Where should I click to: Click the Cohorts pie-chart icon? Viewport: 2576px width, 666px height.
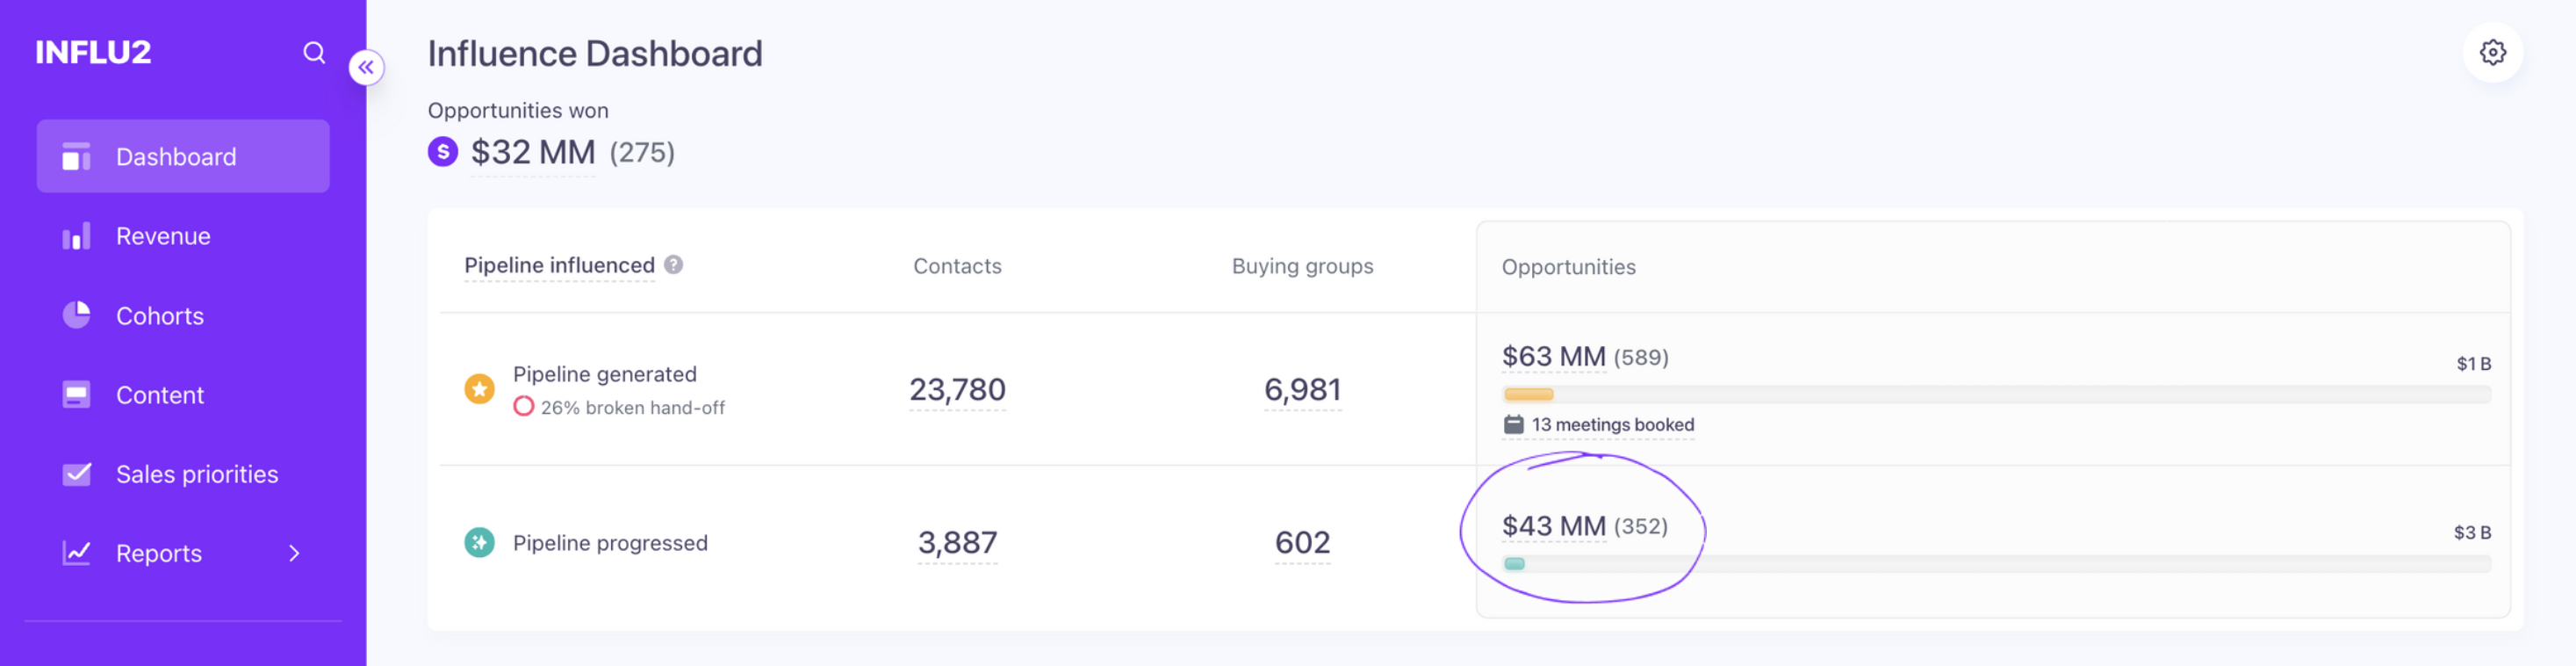coord(76,315)
